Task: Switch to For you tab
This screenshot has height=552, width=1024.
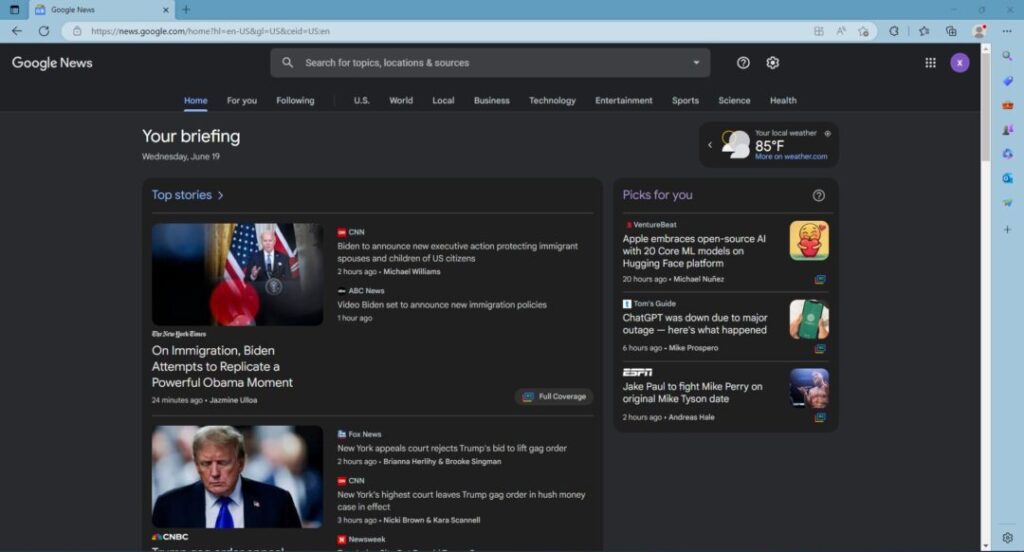Action: pyautogui.click(x=242, y=101)
